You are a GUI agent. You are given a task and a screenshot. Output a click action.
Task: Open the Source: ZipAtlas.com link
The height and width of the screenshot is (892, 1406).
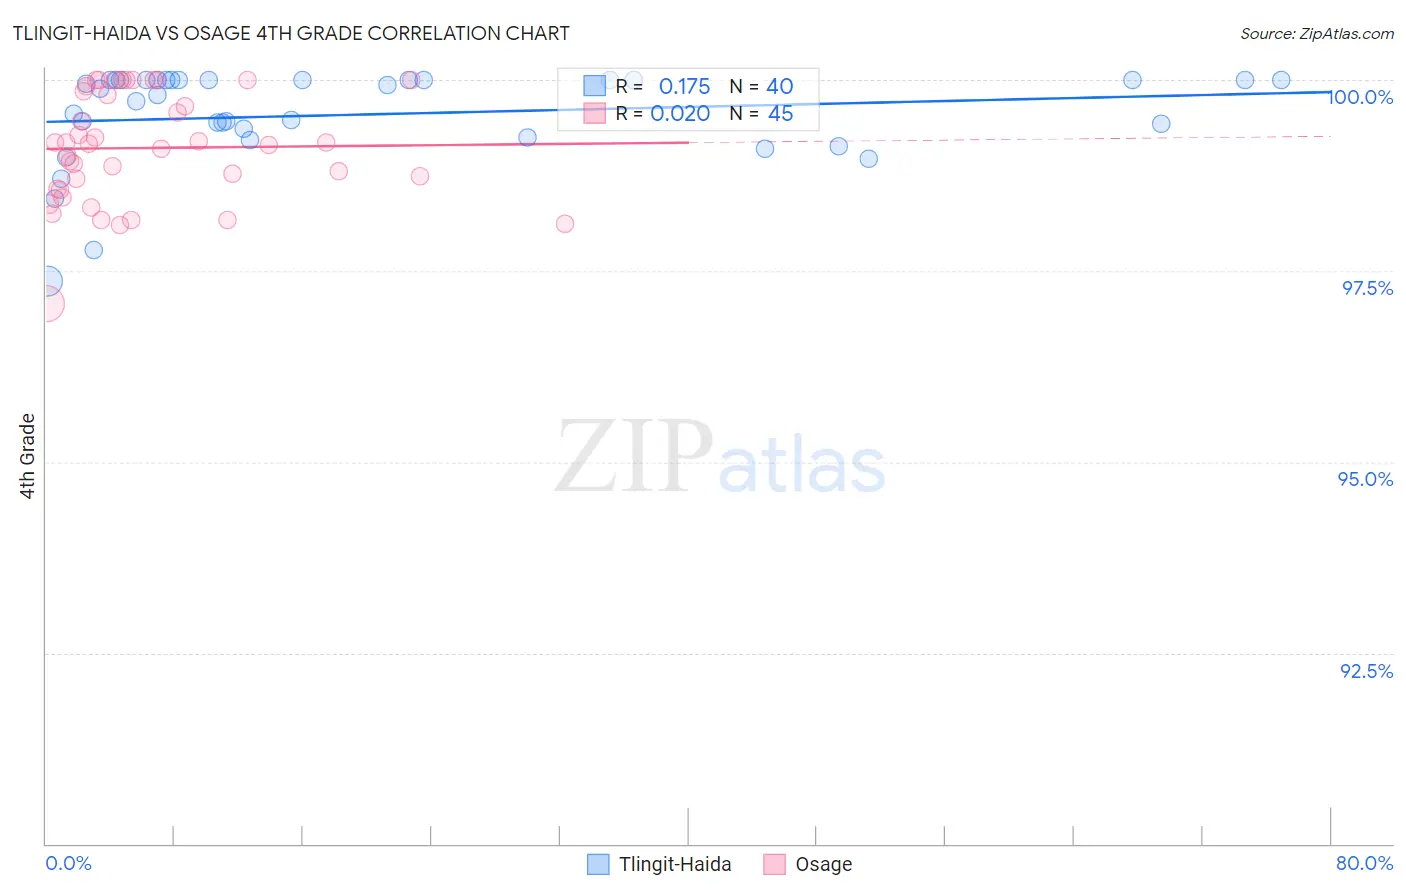[x=1317, y=33]
